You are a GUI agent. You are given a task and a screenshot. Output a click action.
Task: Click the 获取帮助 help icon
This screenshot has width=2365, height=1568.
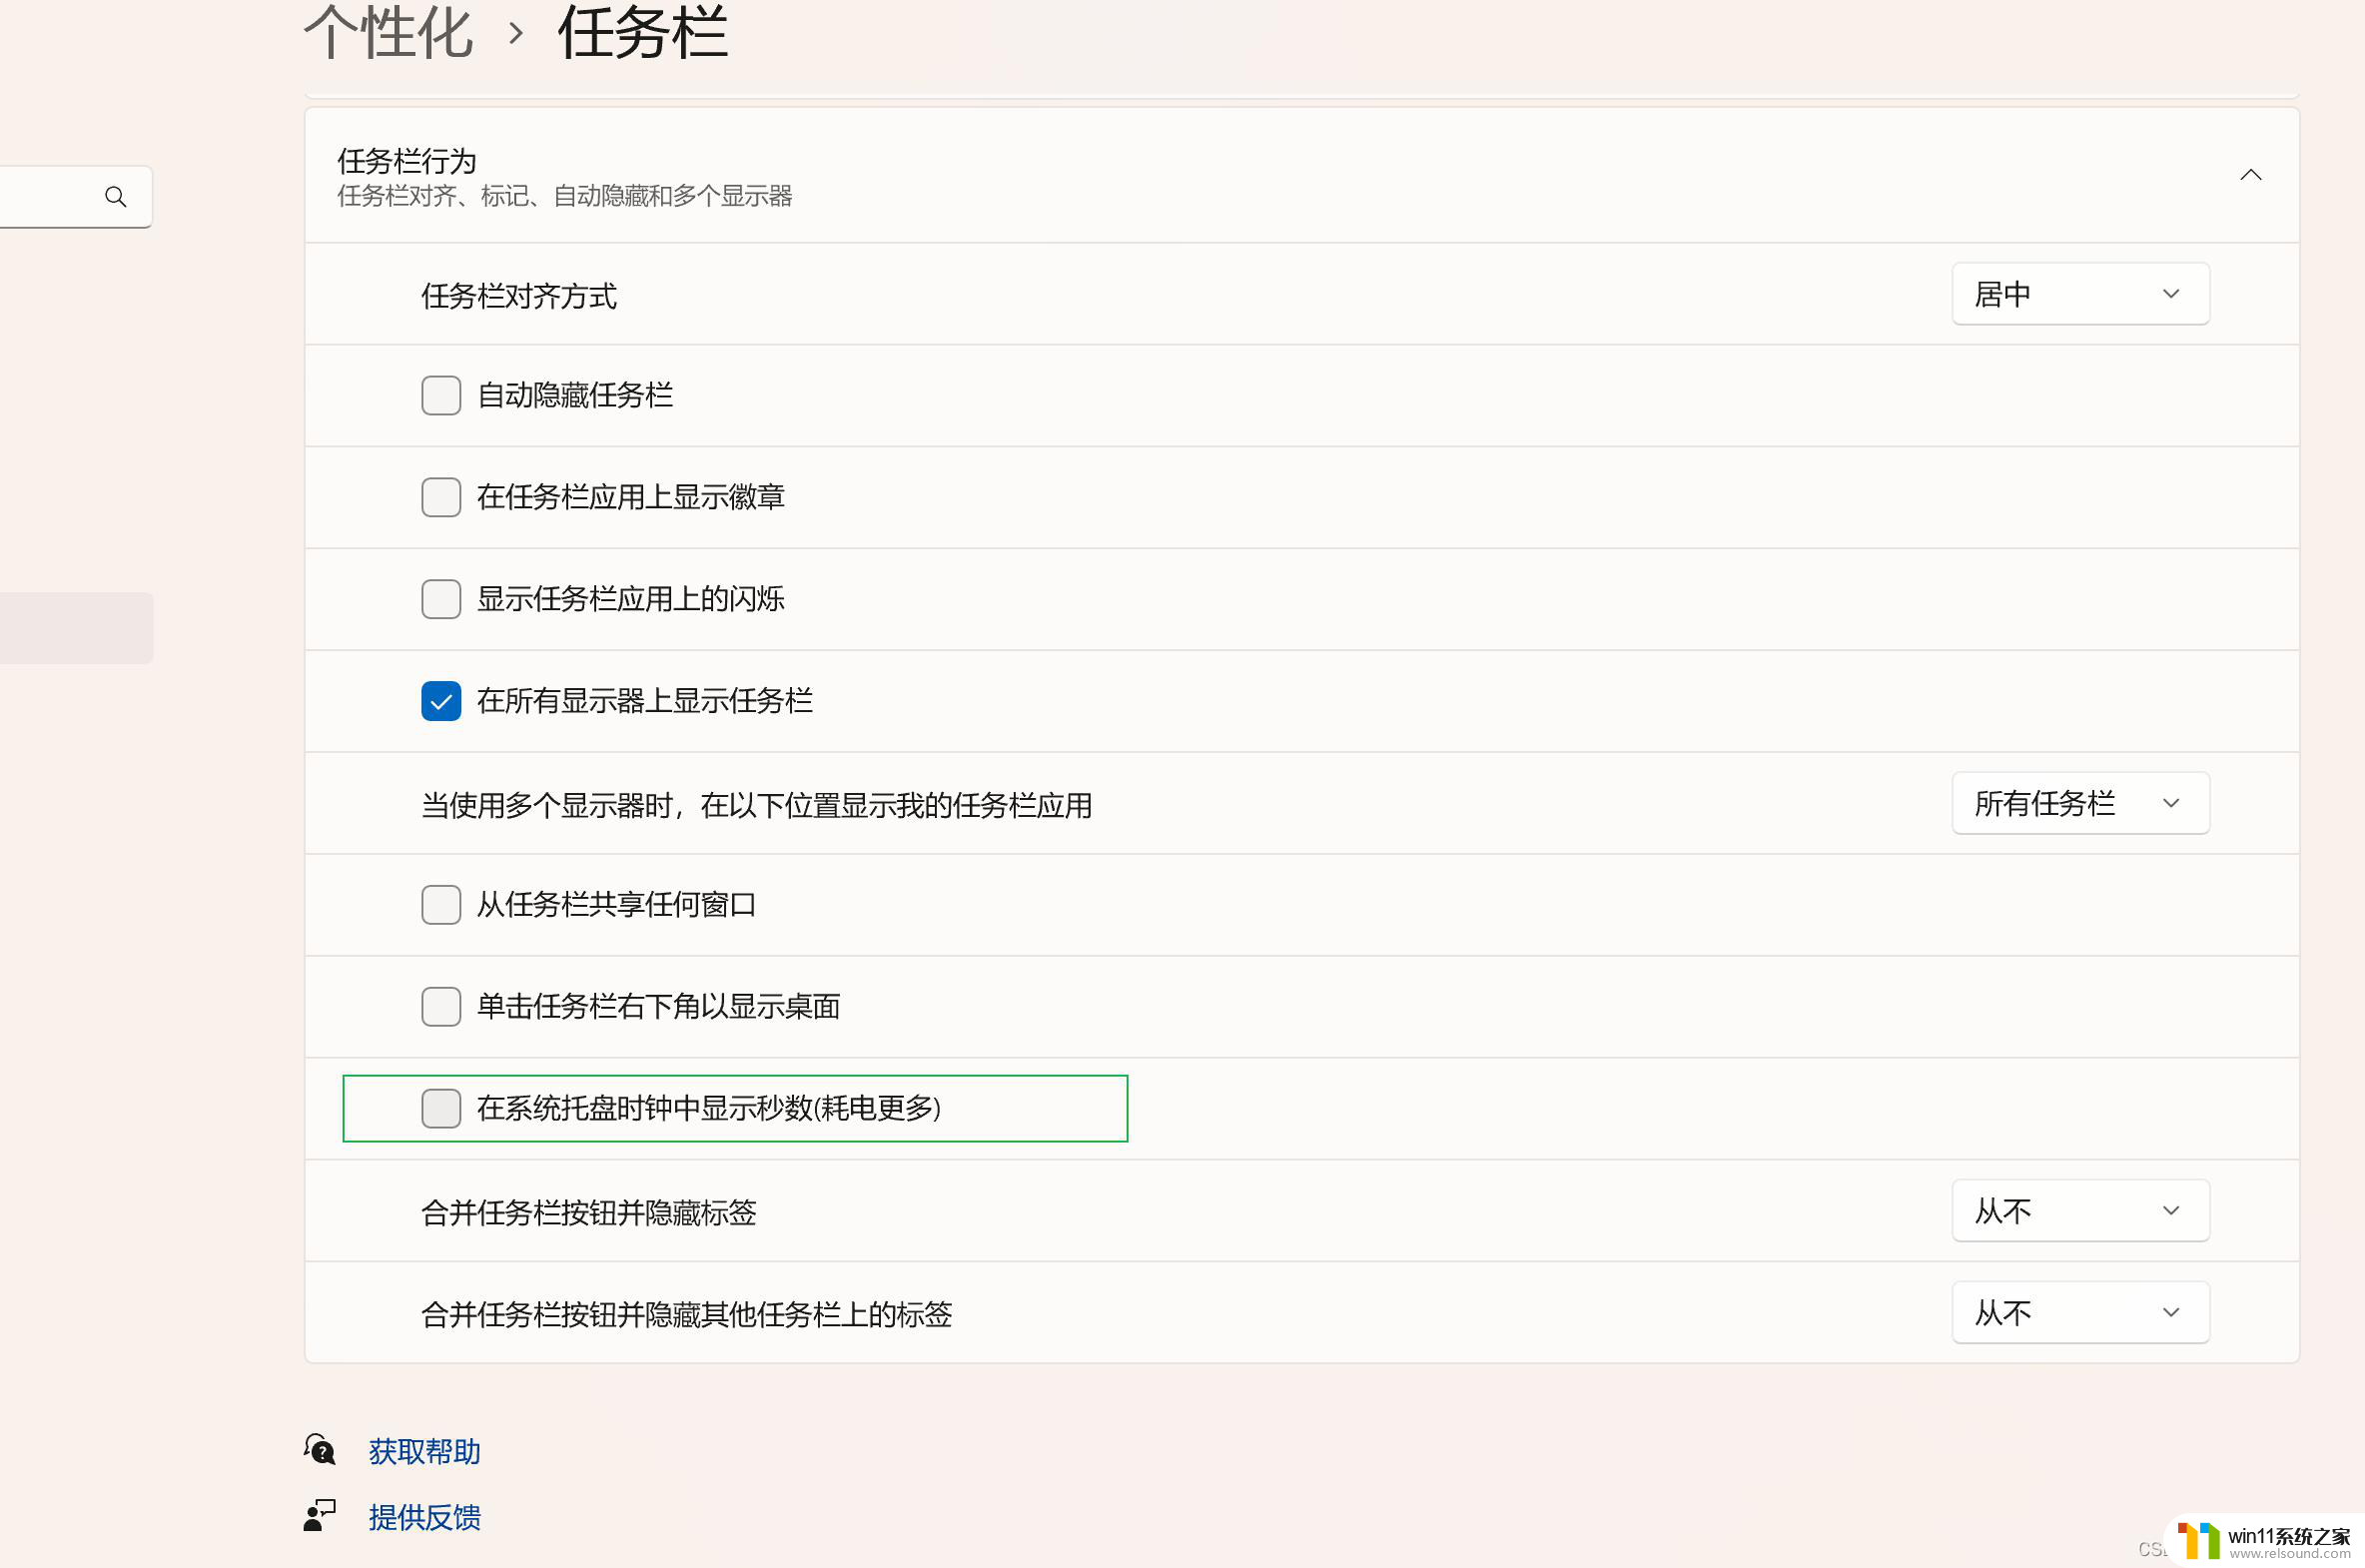pos(320,1449)
